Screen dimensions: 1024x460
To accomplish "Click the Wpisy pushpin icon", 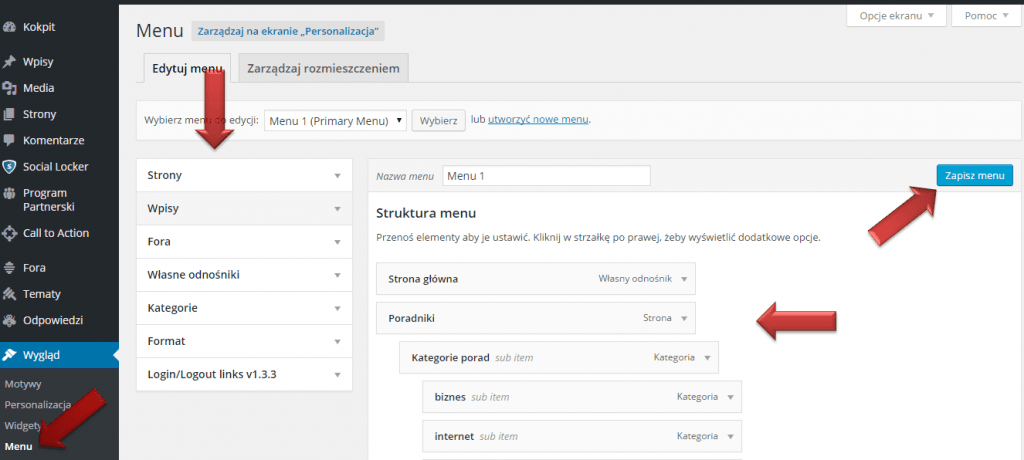I will tap(9, 63).
